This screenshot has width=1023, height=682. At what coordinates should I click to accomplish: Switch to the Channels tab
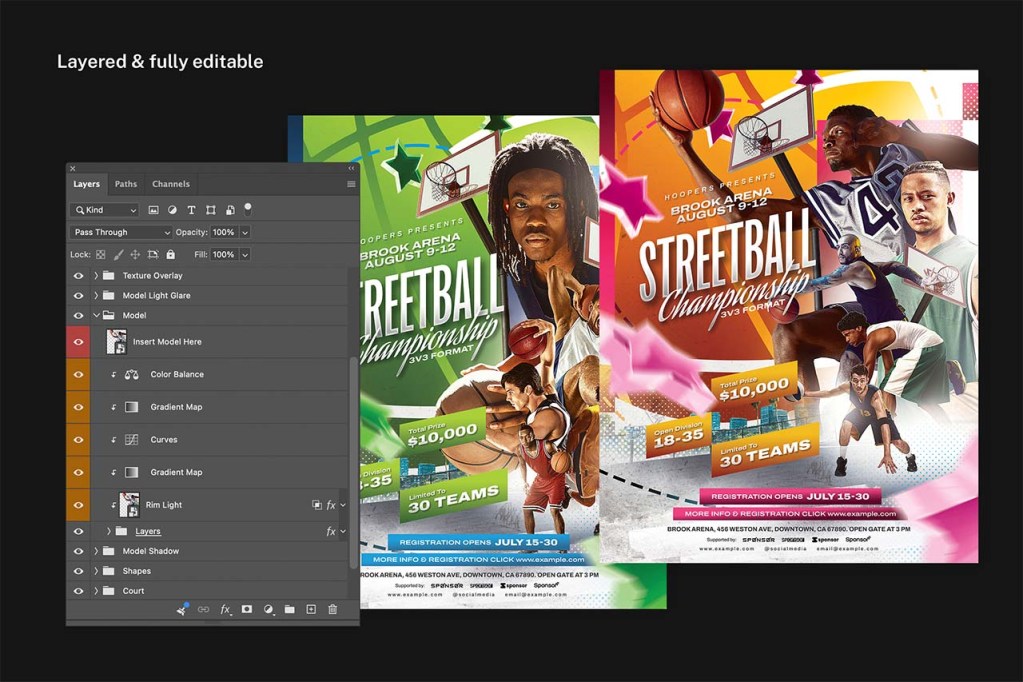(x=171, y=185)
